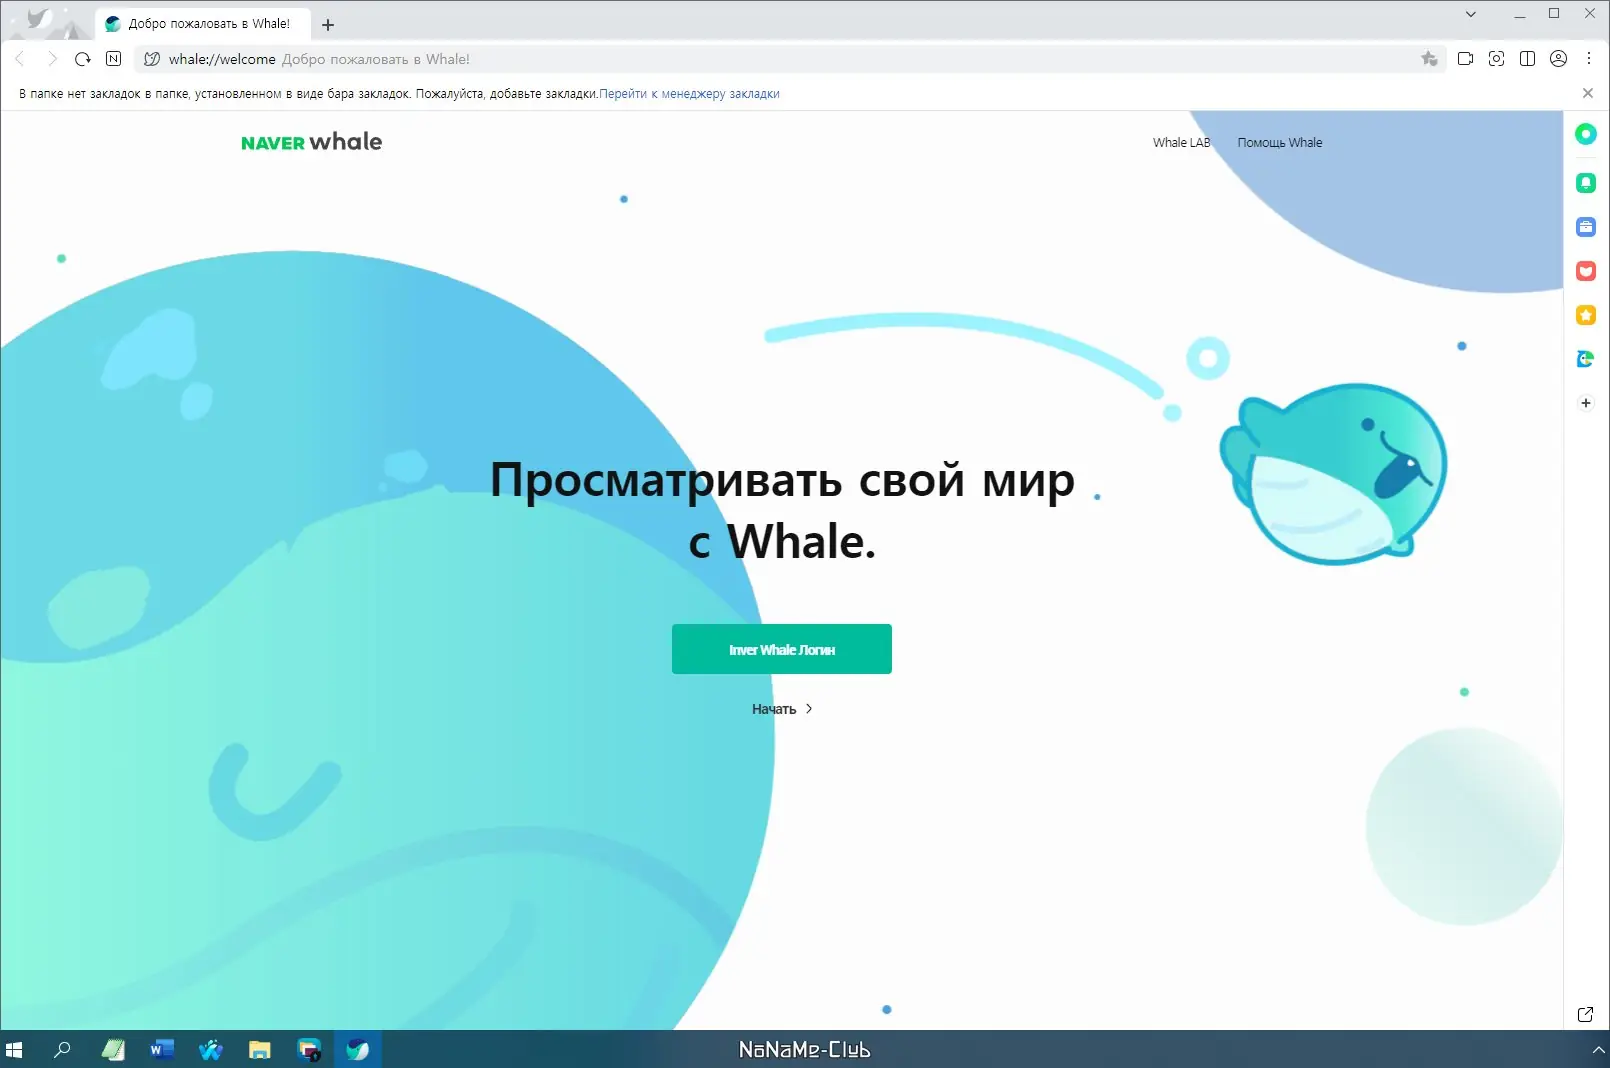1610x1068 pixels.
Task: Click the Начать arrow expander
Action: coord(810,708)
